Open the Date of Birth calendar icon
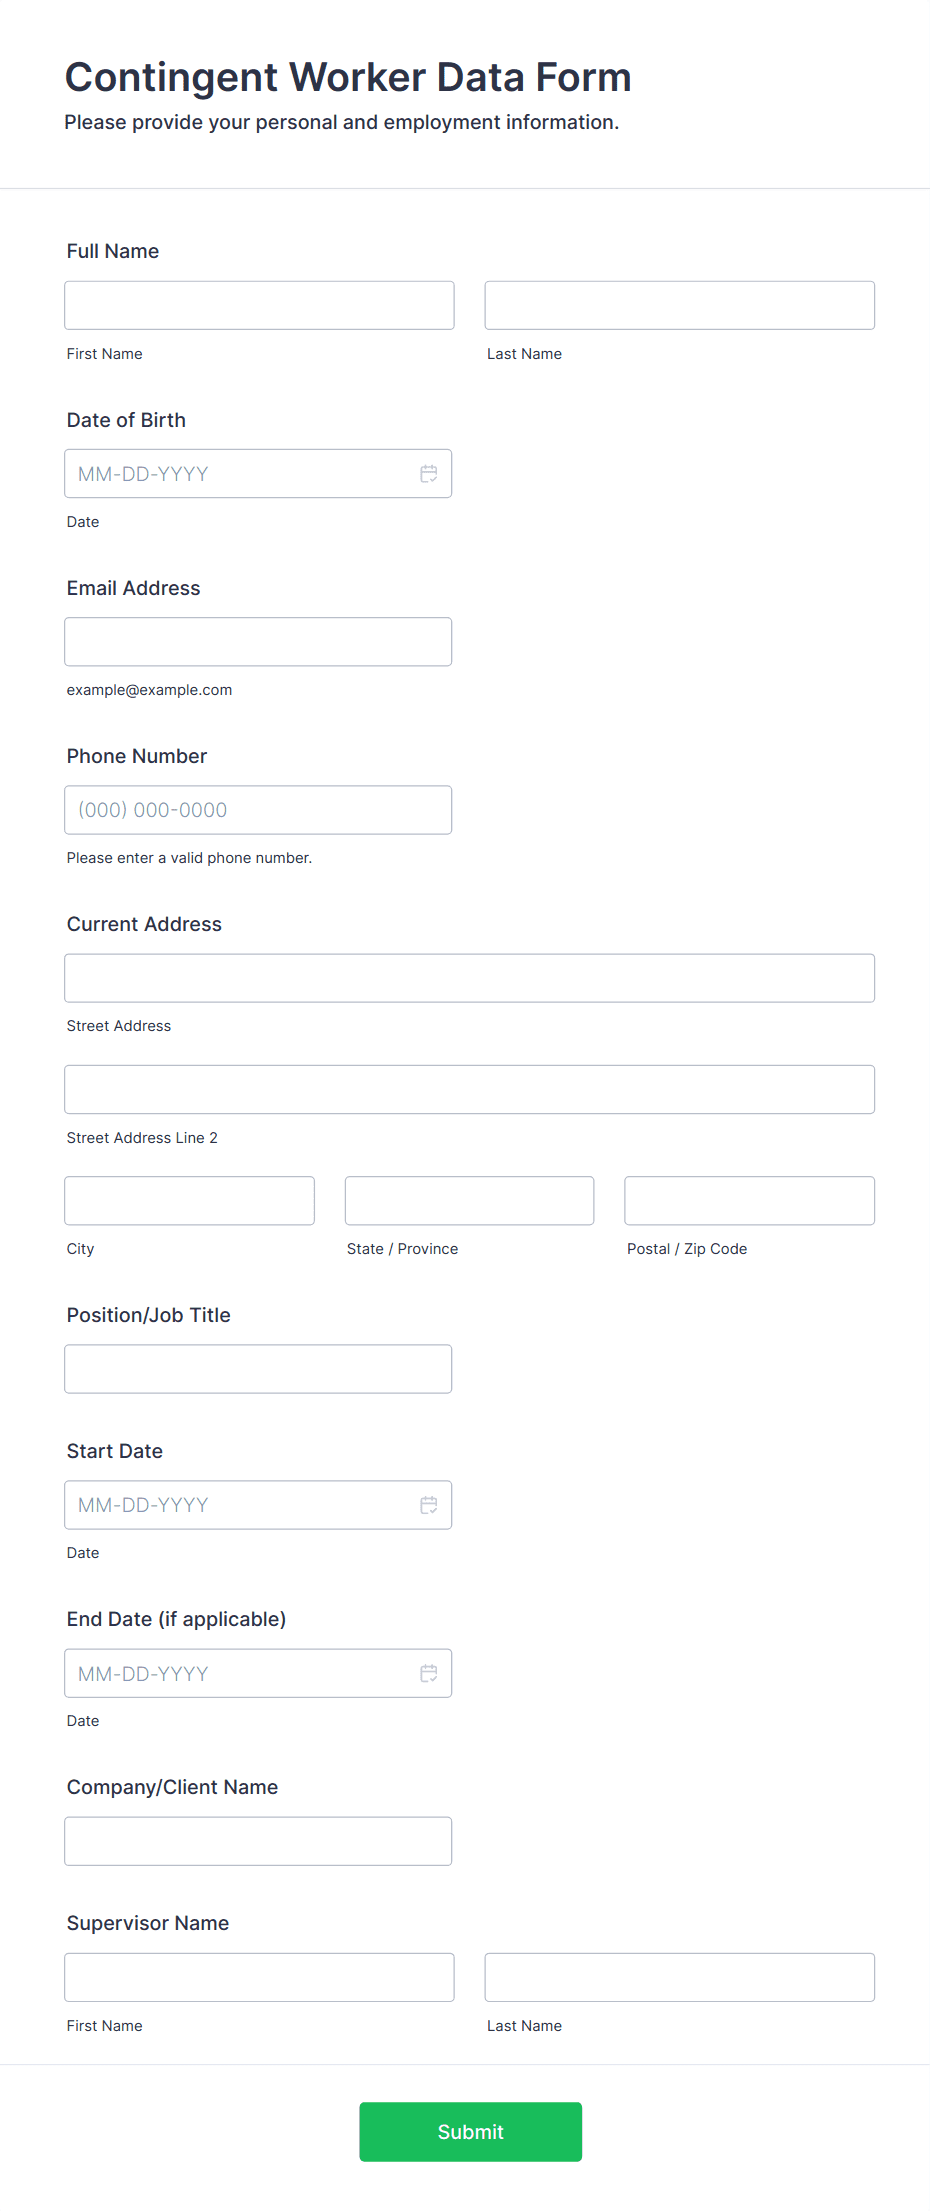The image size is (930, 2211). (429, 474)
